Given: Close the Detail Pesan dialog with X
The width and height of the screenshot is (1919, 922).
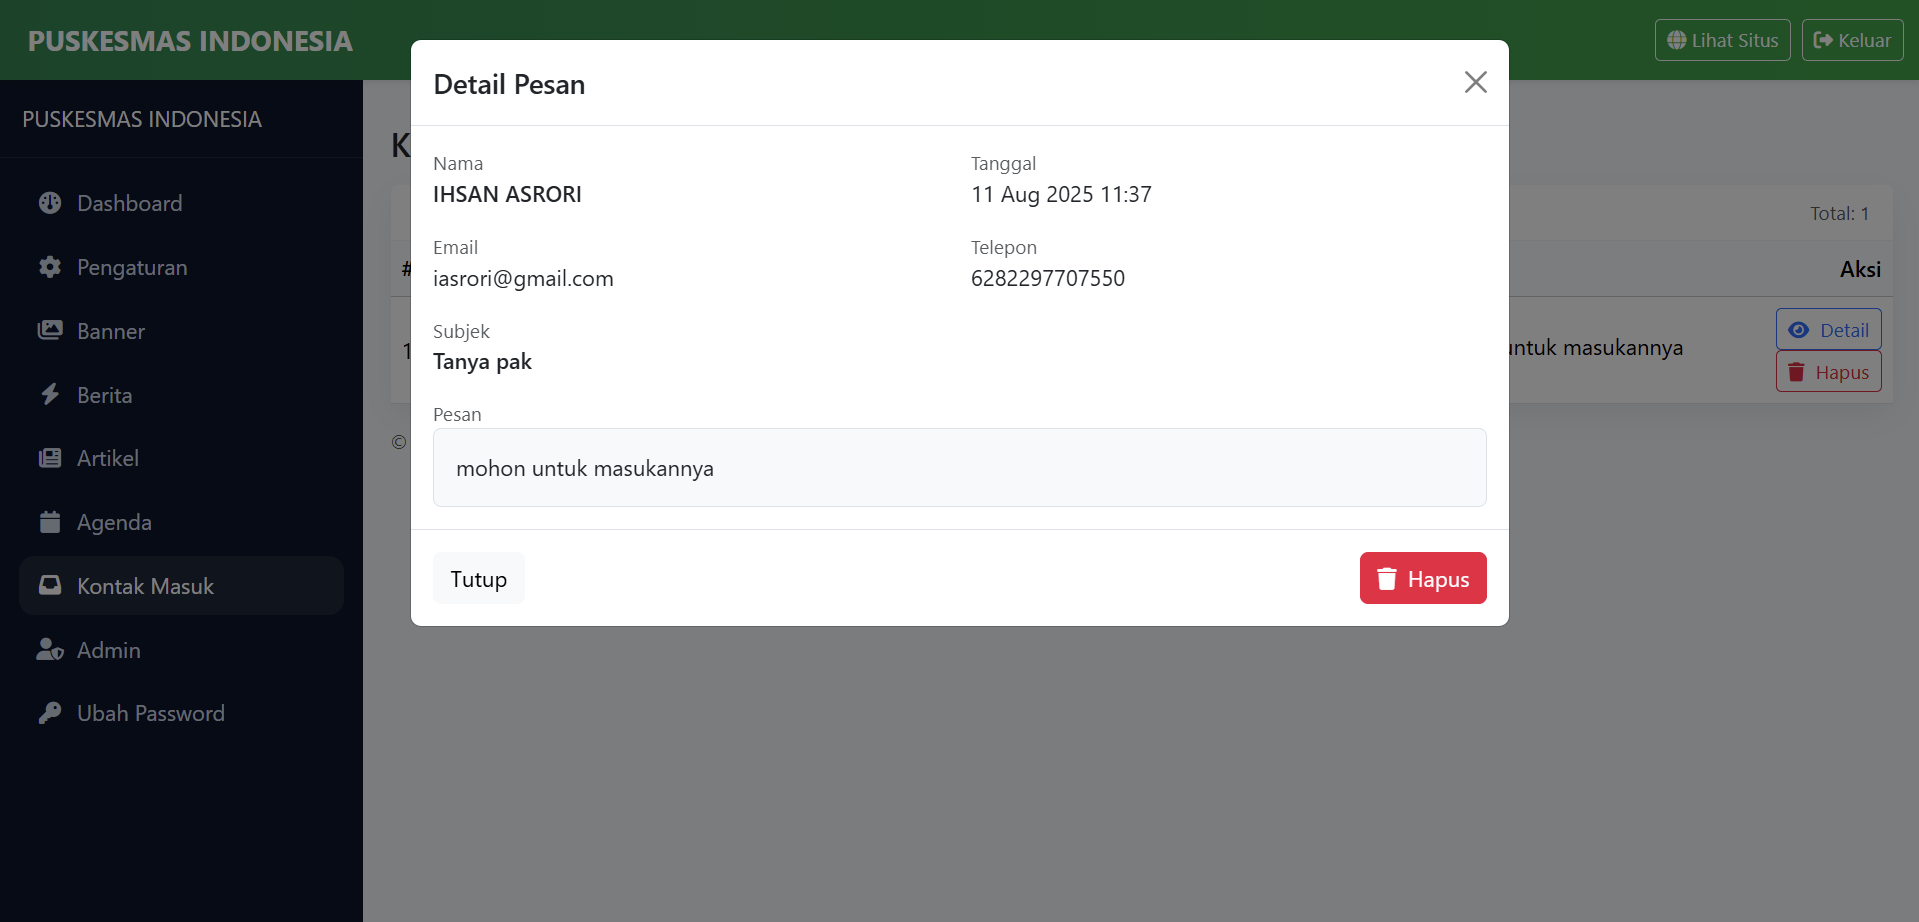Looking at the screenshot, I should coord(1475,82).
